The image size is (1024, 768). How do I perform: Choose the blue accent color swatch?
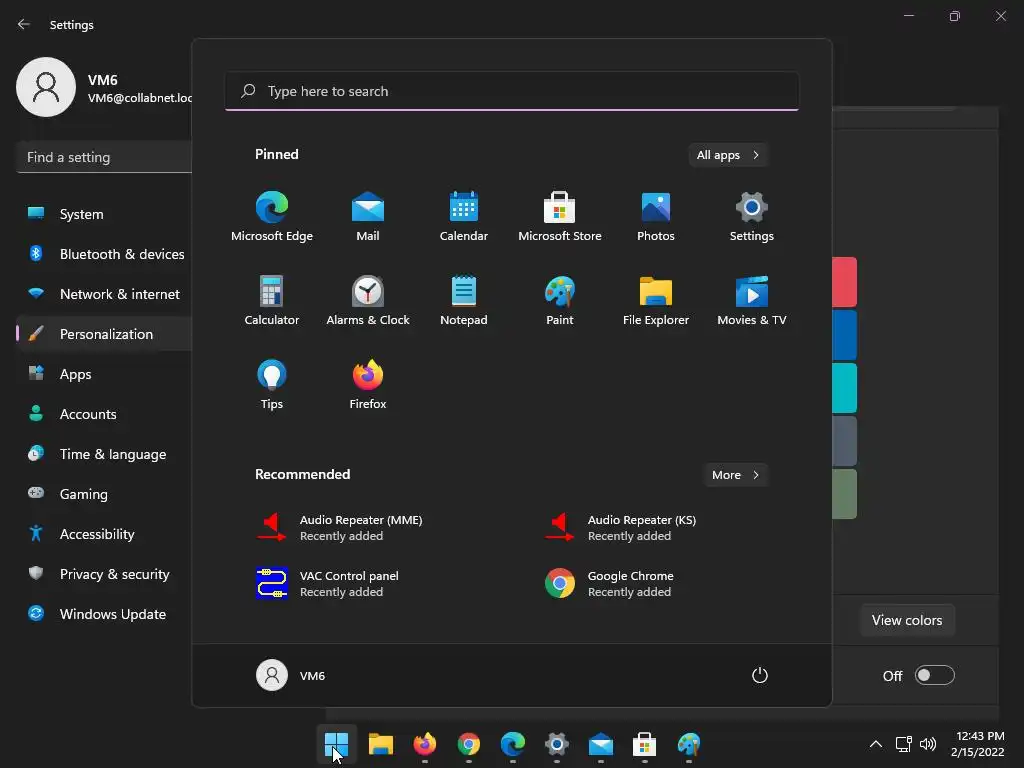click(844, 335)
